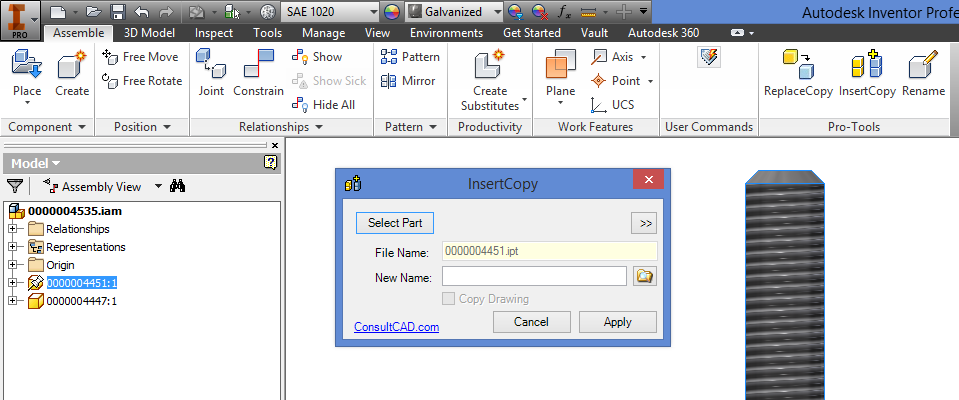Screen dimensions: 959x400
Task: Open the Environments ribbon tab
Action: point(446,33)
